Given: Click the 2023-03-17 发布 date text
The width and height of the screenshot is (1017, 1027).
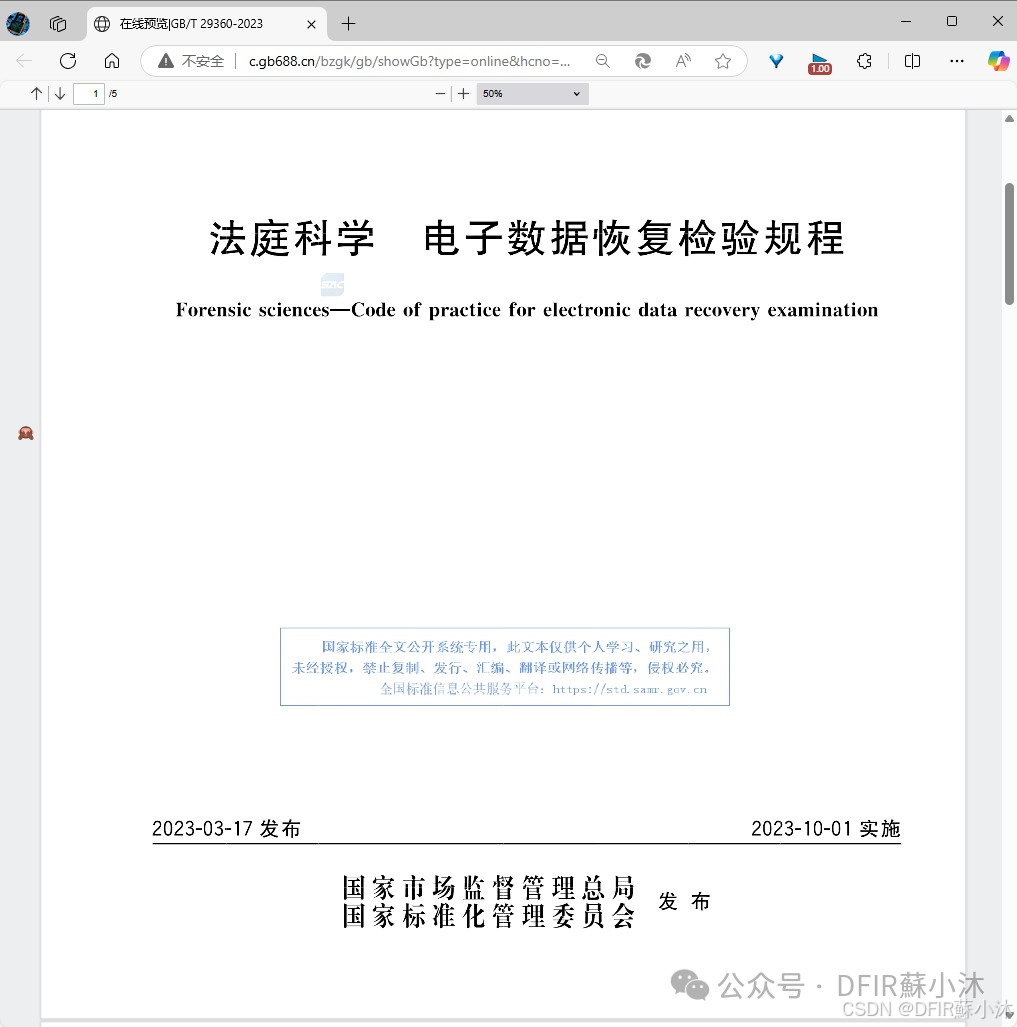Looking at the screenshot, I should click(226, 829).
